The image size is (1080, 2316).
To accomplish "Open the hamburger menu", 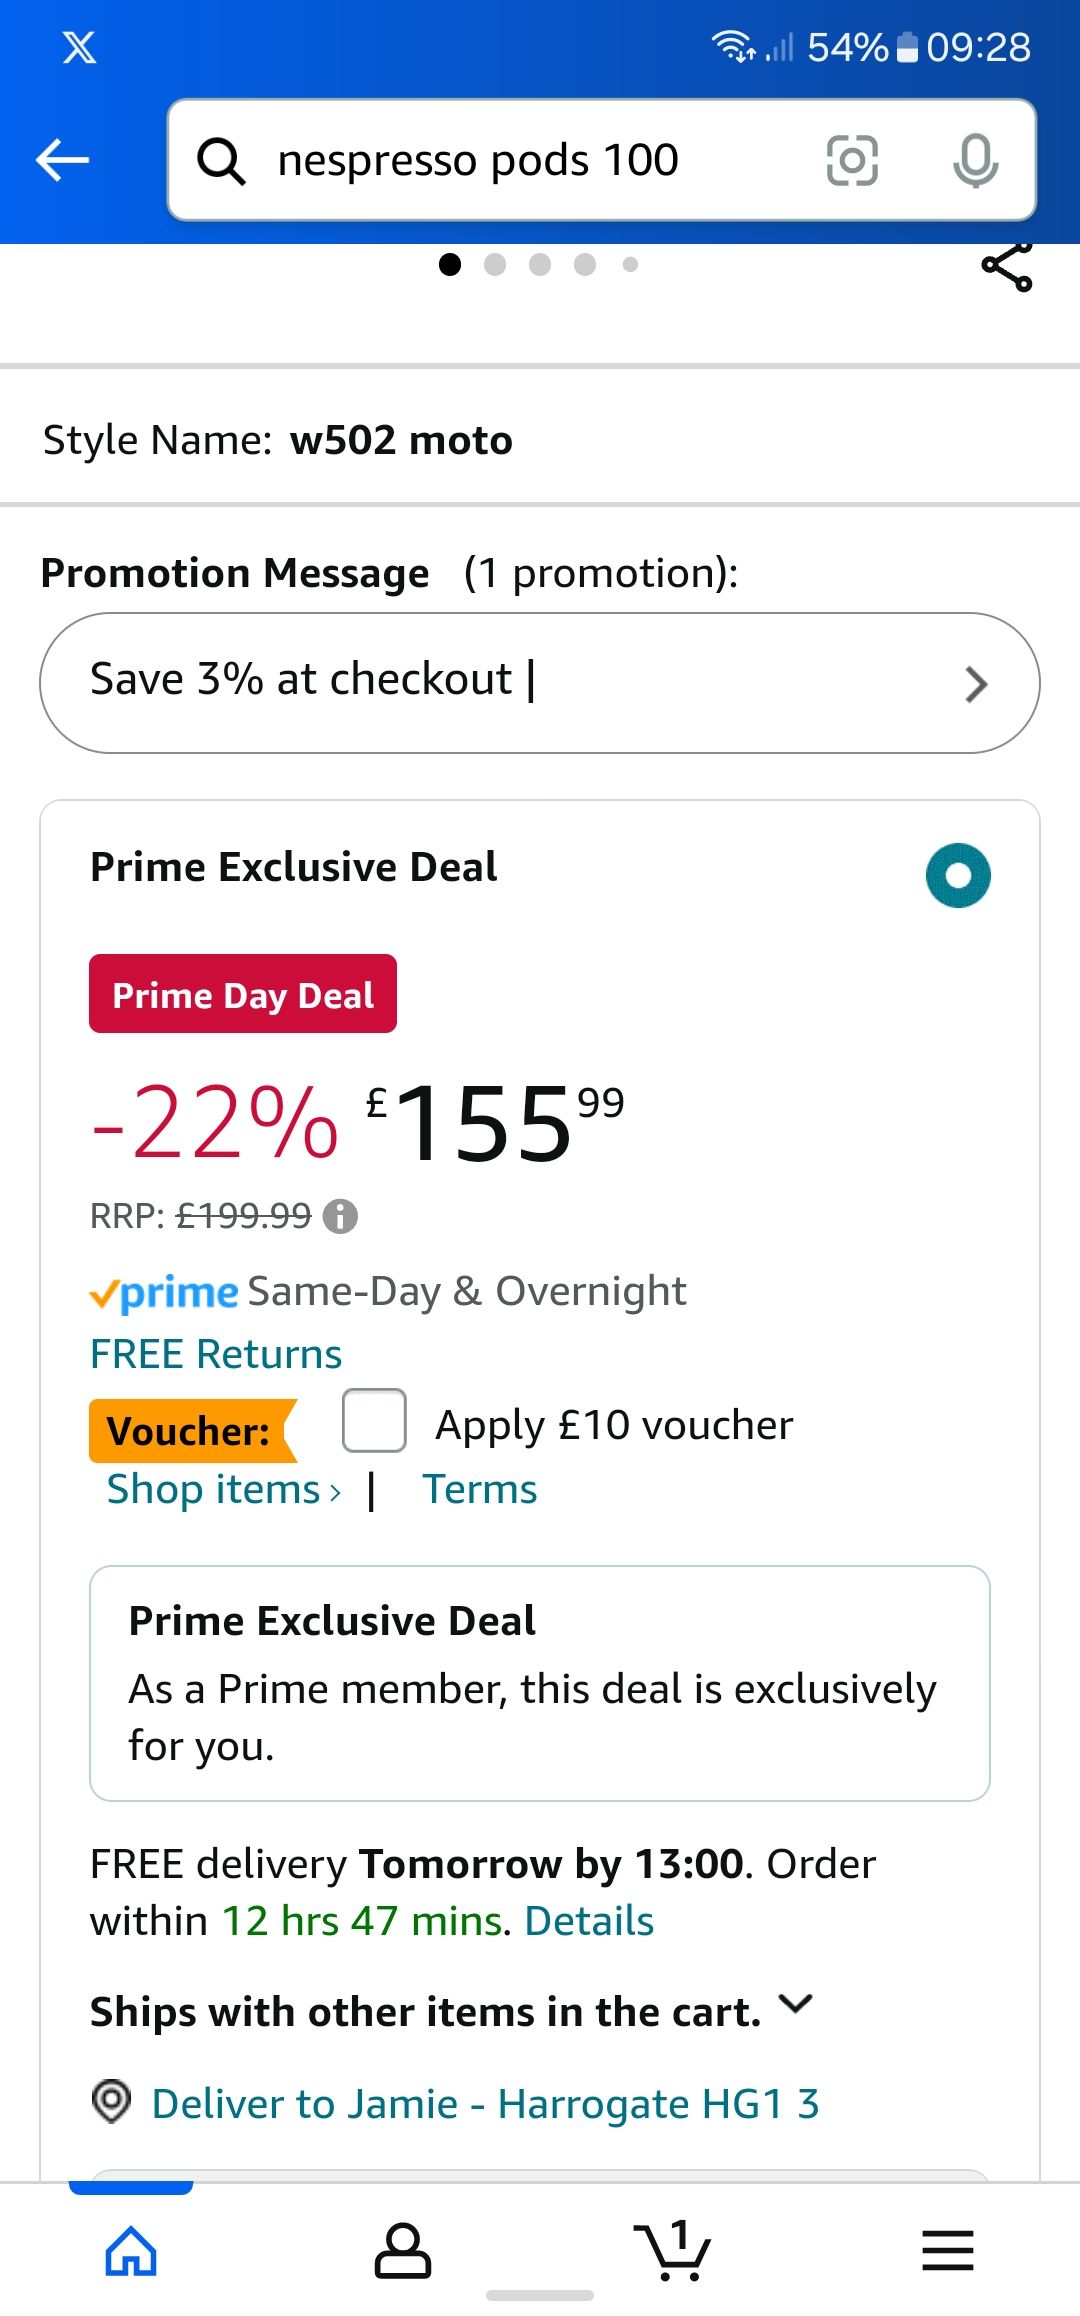I will tap(947, 2251).
